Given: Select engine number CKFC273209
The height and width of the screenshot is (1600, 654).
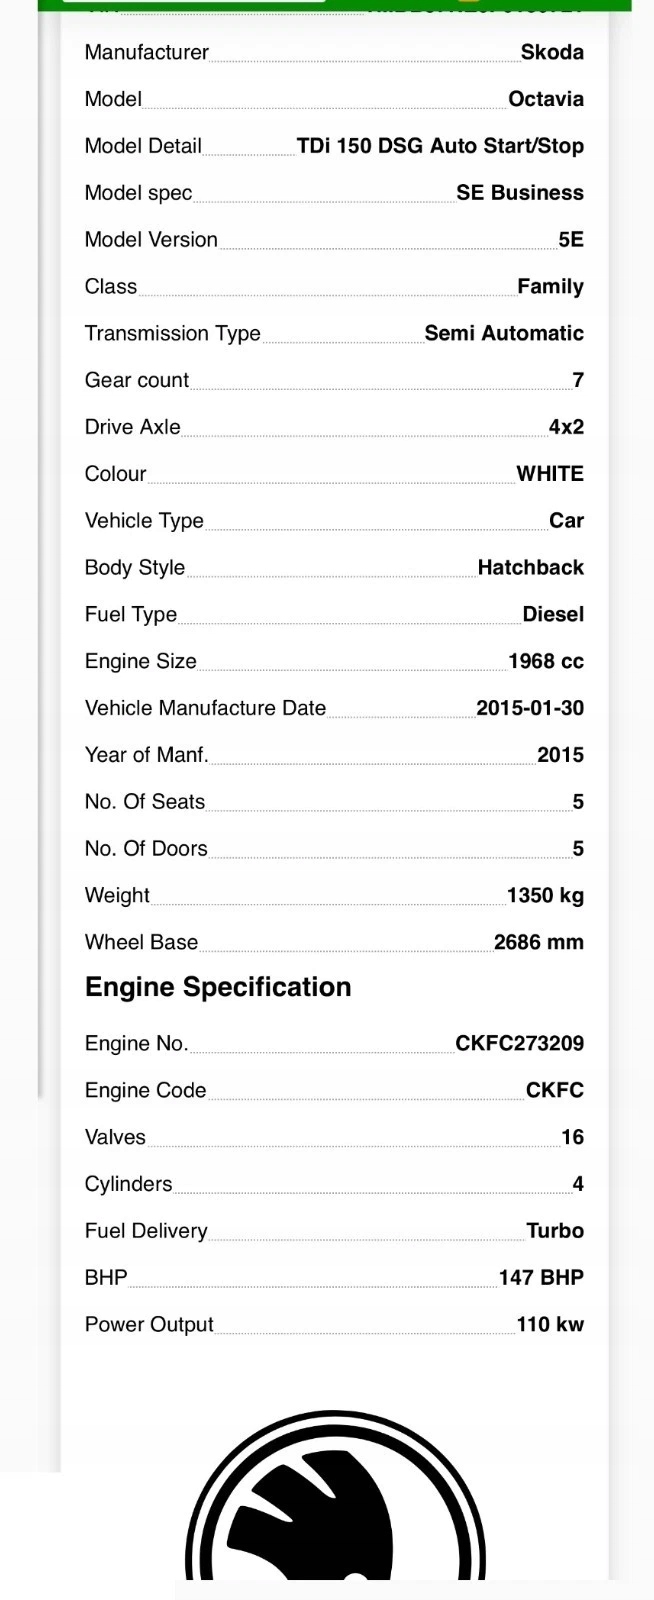Looking at the screenshot, I should click(x=520, y=1043).
